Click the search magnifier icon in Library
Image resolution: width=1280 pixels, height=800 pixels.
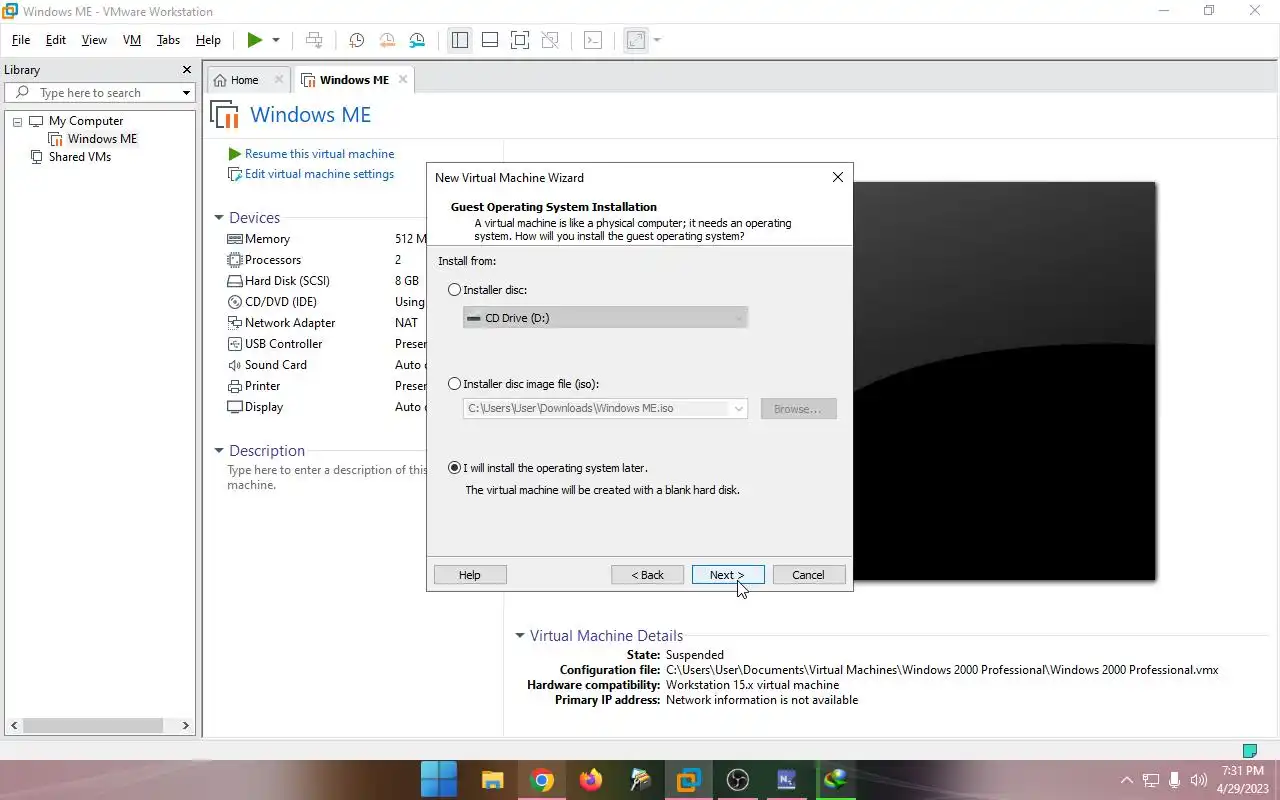click(x=23, y=92)
